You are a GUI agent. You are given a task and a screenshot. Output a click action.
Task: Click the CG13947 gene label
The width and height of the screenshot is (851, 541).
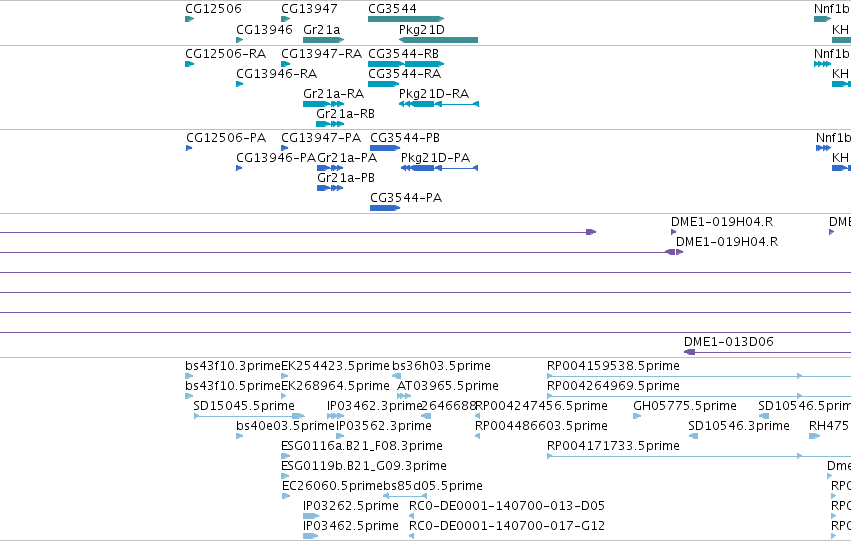pyautogui.click(x=309, y=9)
